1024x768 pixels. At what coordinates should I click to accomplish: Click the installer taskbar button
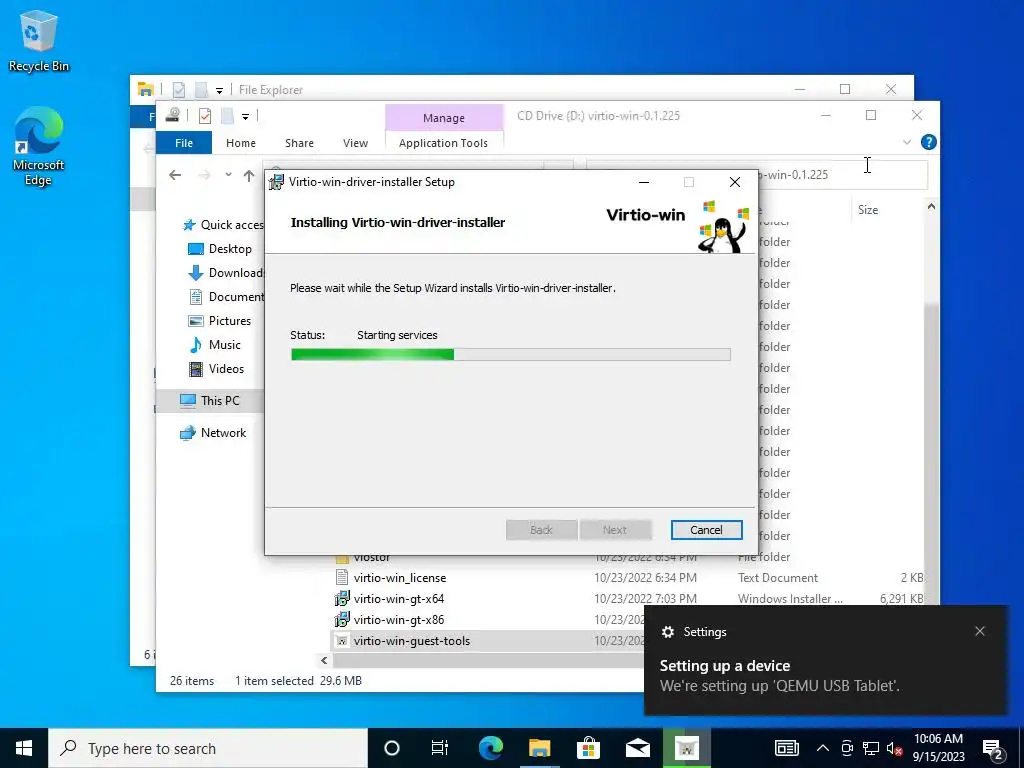[686, 748]
